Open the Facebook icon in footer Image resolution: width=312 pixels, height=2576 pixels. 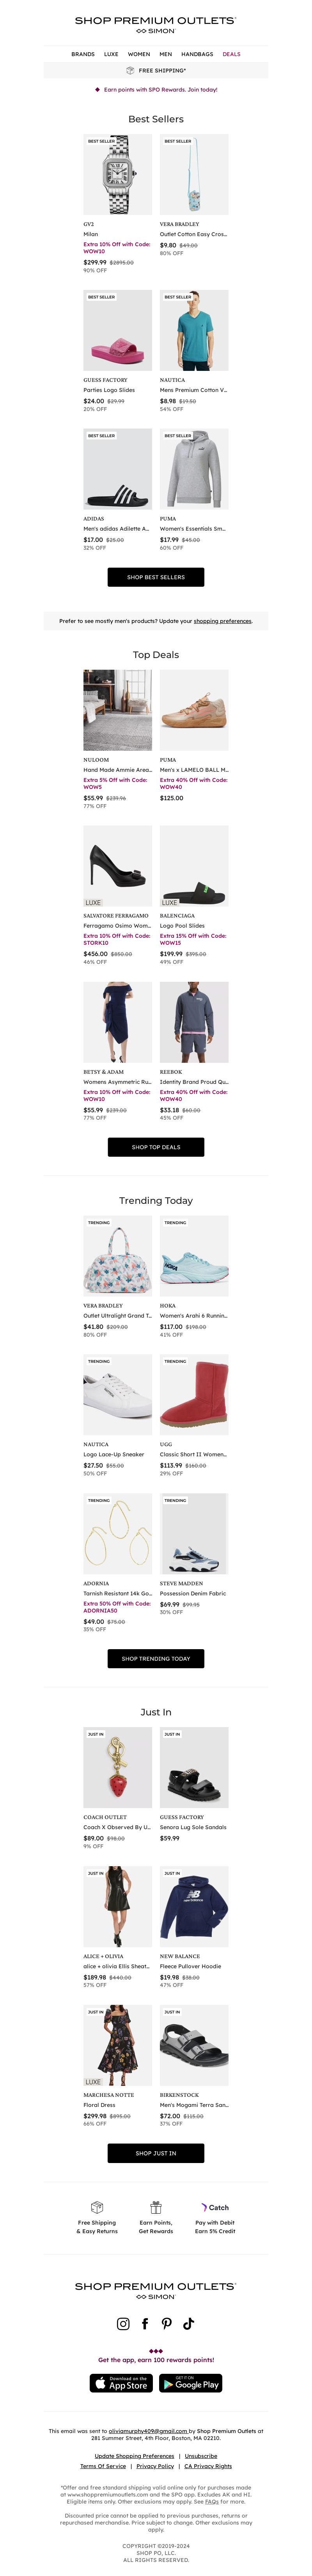[x=145, y=2323]
